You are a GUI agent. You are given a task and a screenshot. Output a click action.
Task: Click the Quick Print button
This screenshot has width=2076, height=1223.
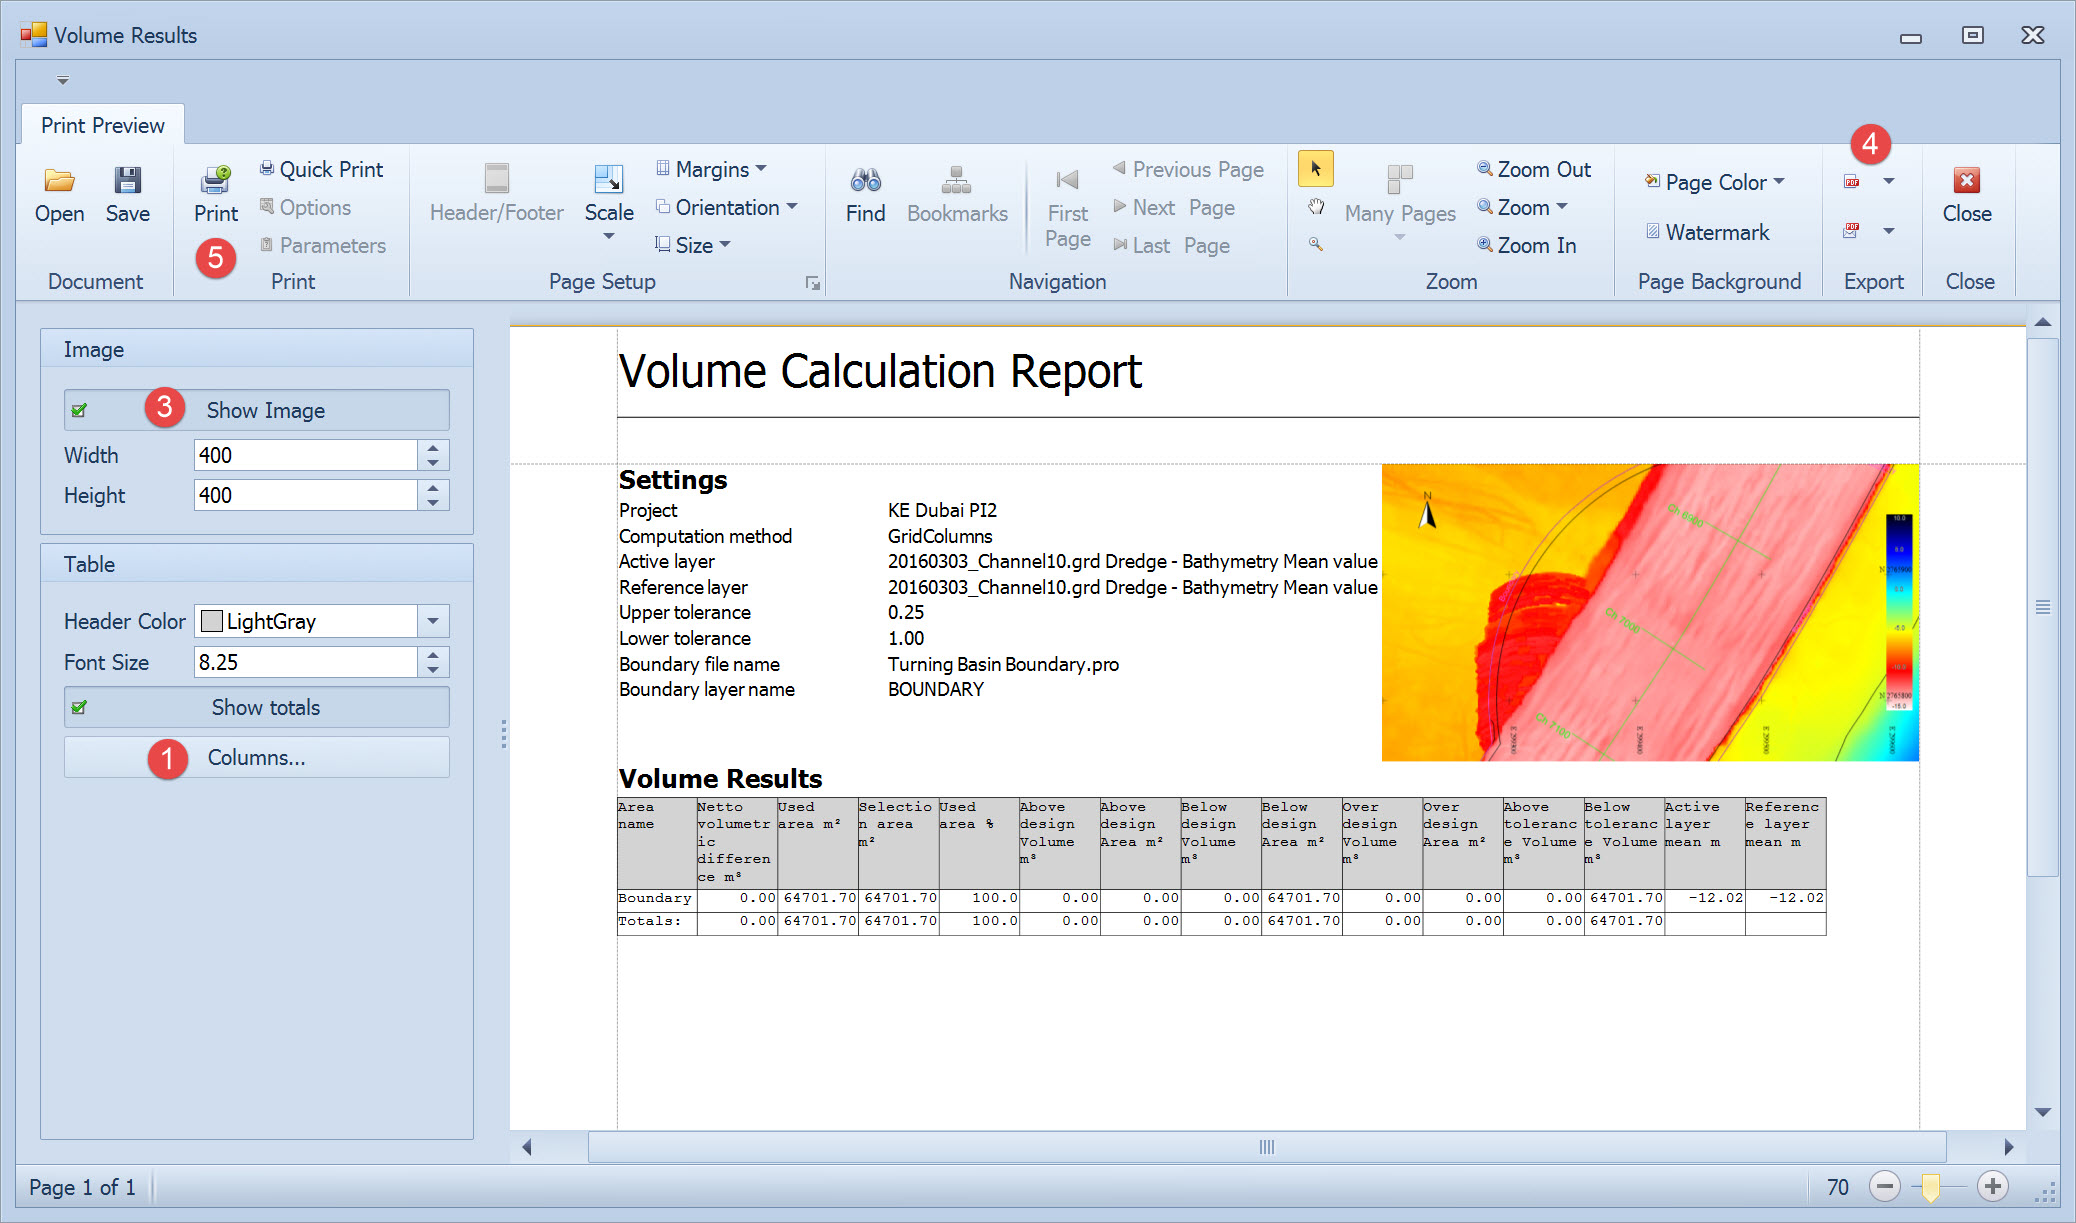coord(321,169)
